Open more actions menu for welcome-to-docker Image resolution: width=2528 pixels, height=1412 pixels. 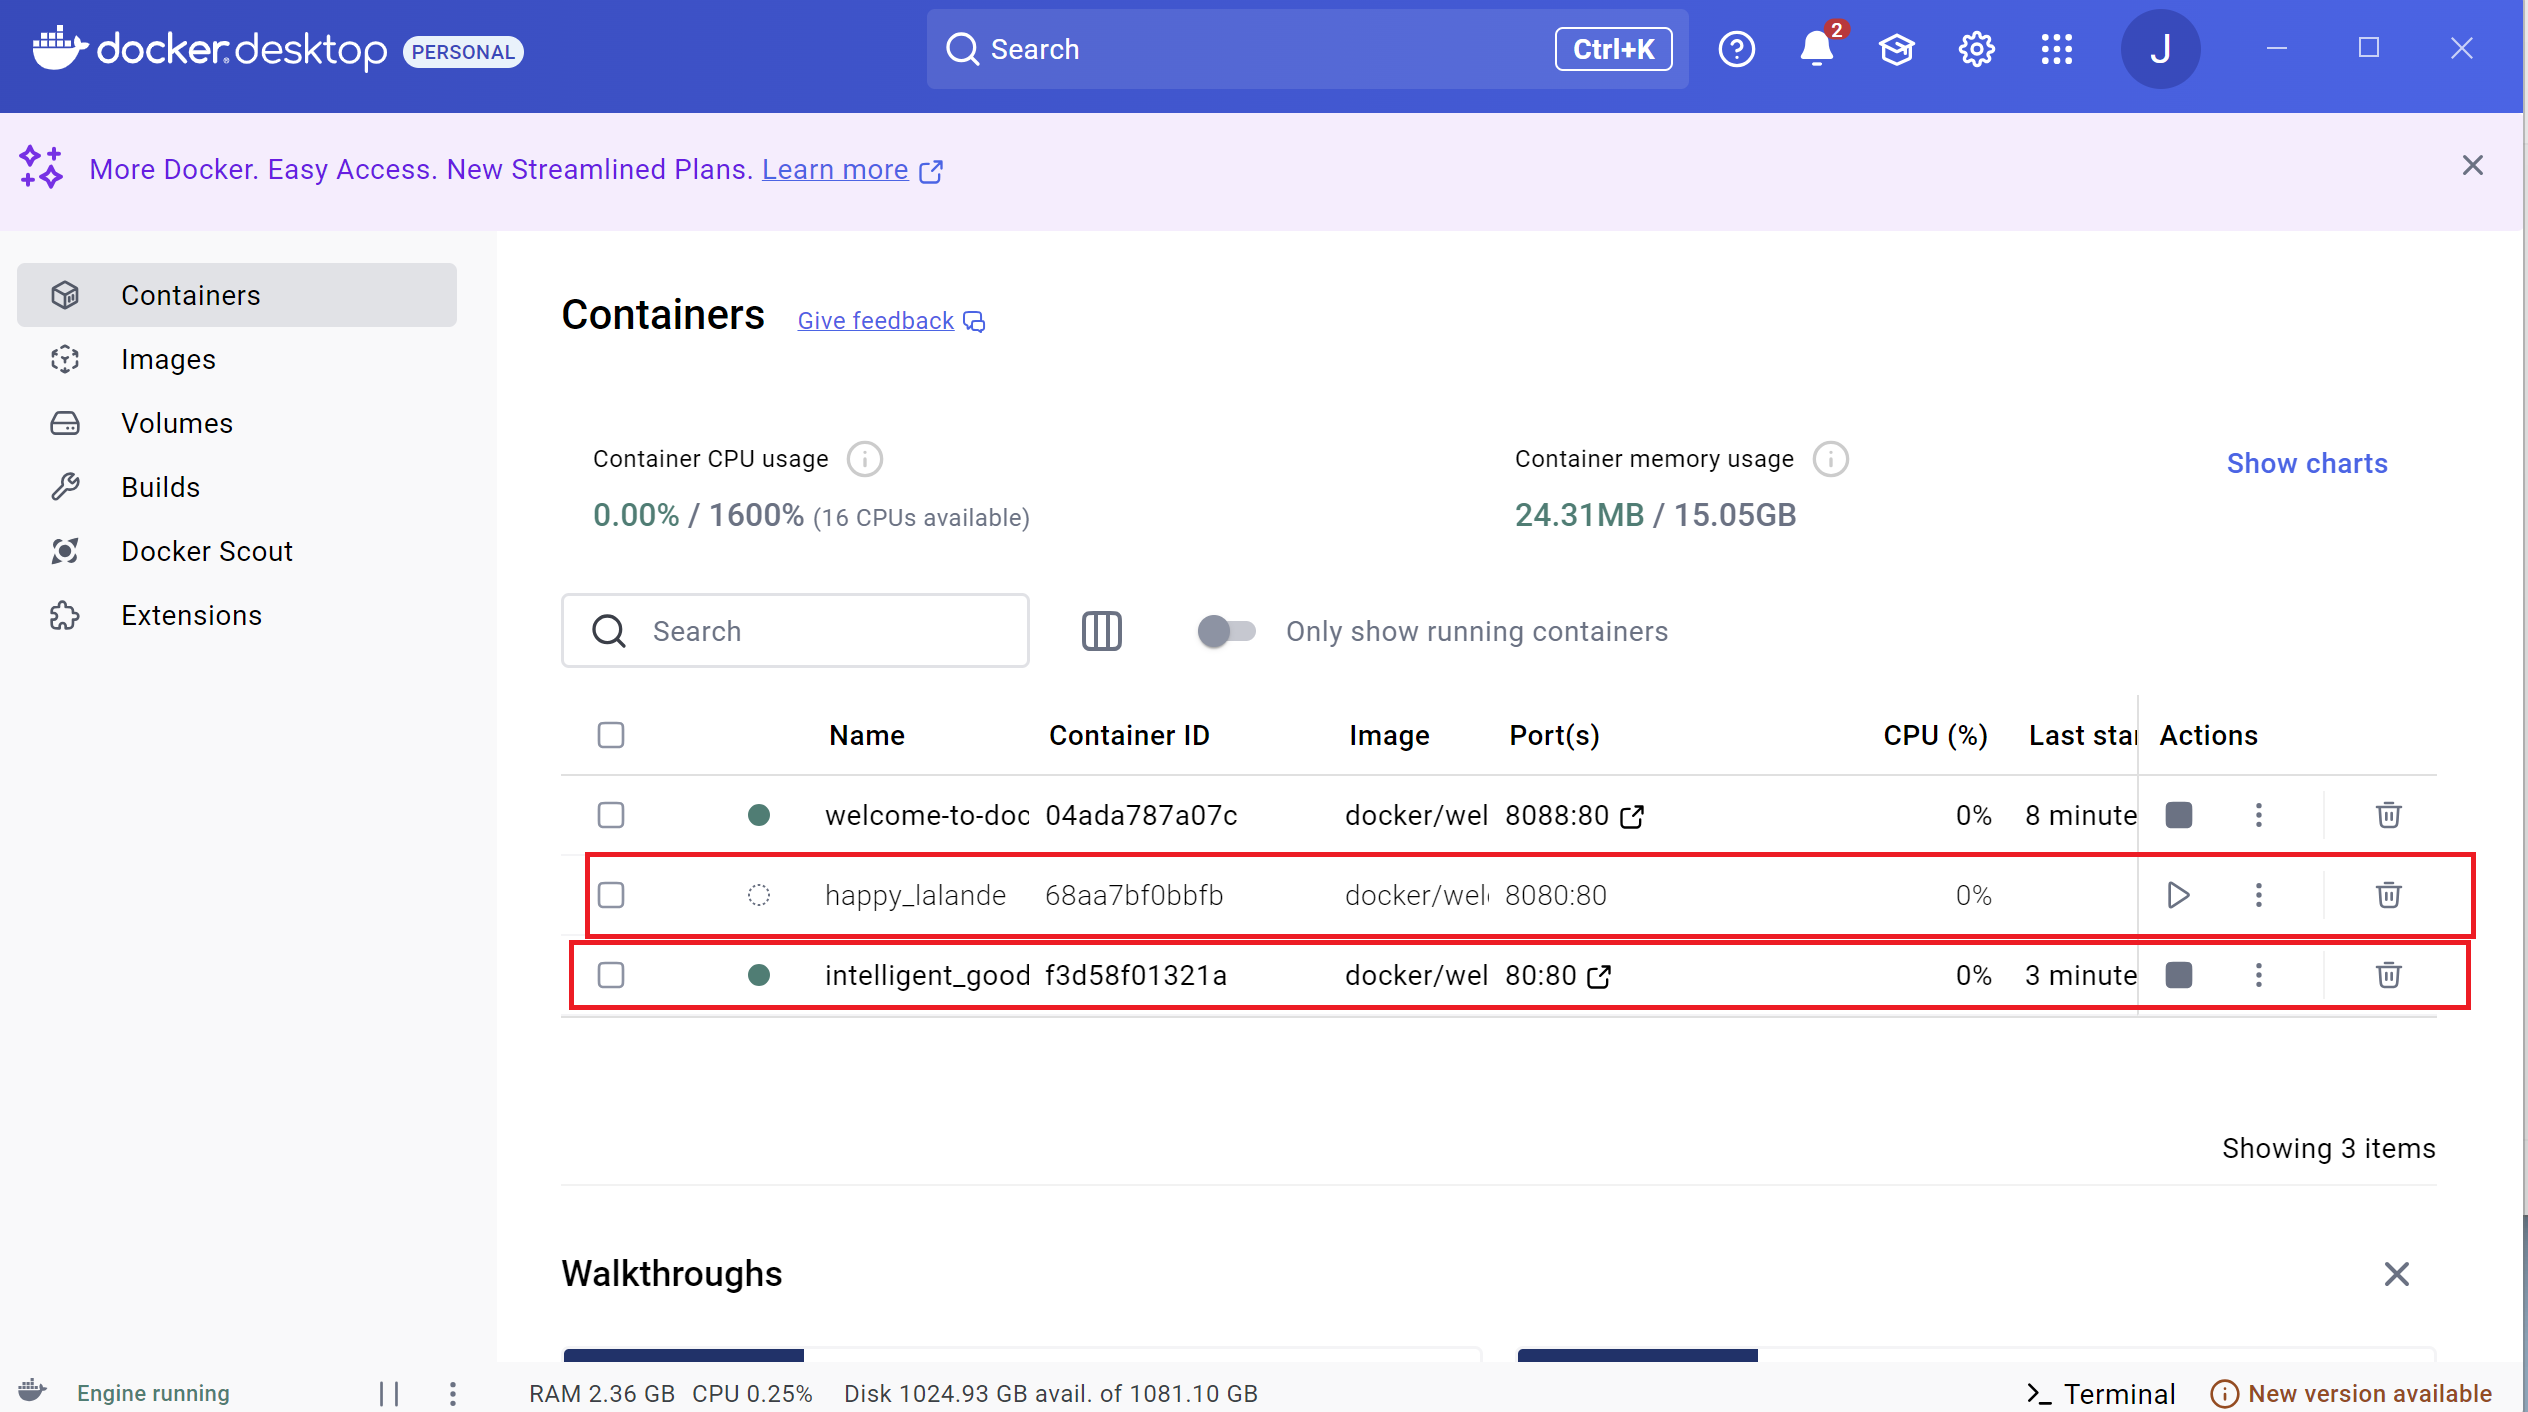(2258, 815)
